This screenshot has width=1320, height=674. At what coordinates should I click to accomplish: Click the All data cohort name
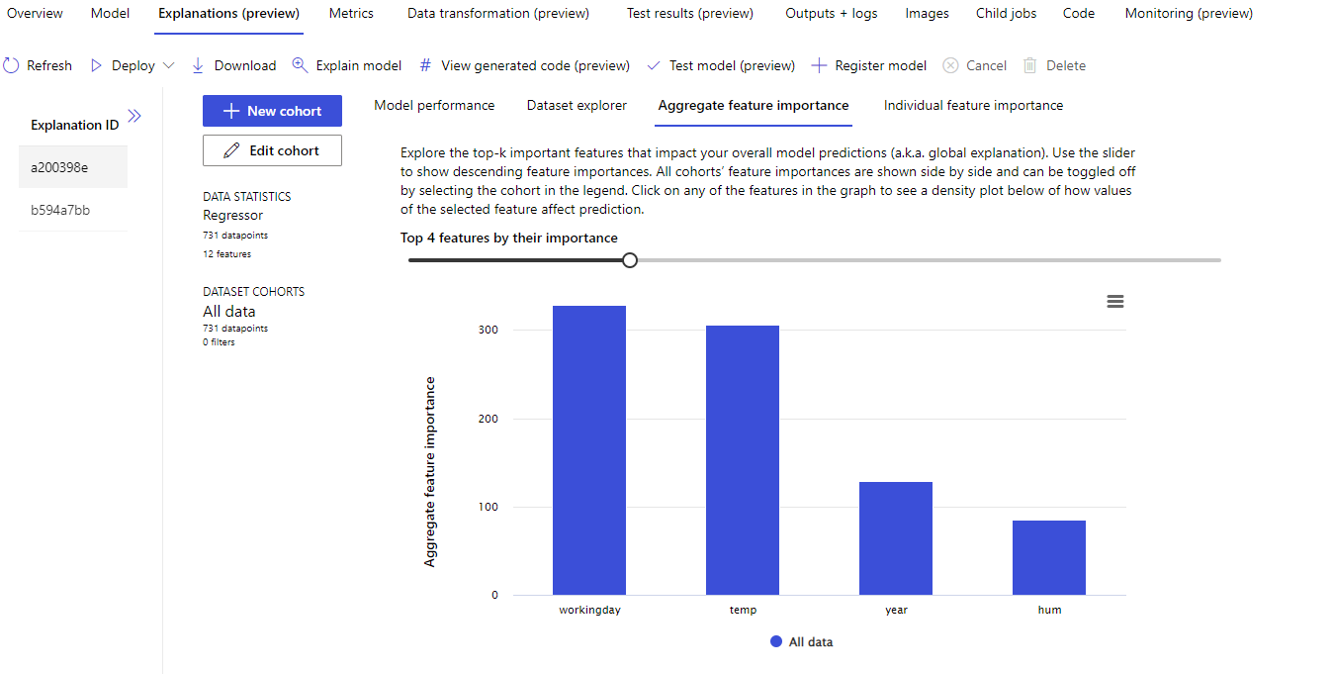coord(229,311)
